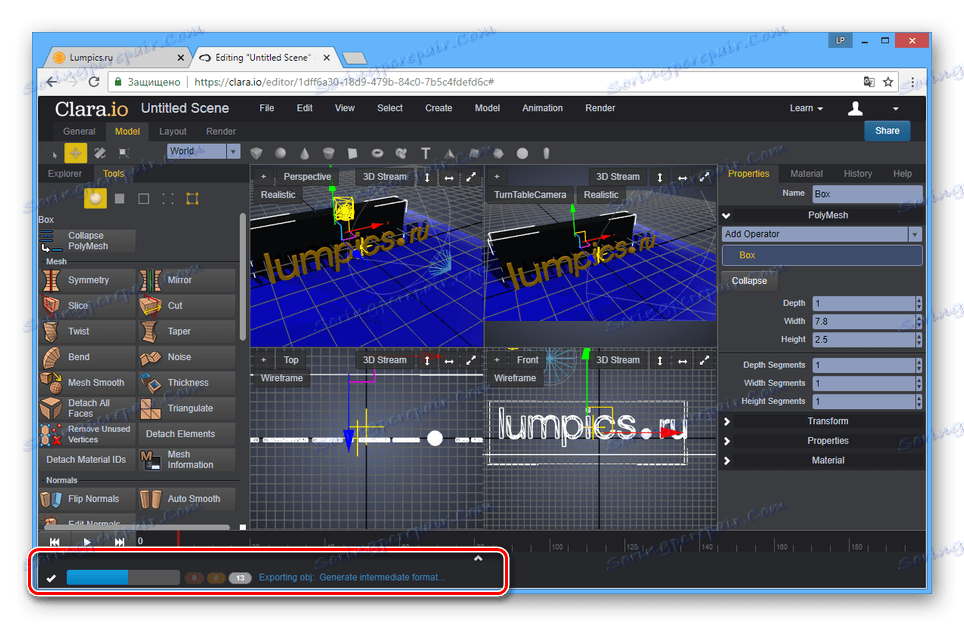Apply the Mirror mesh tool
964x626 pixels.
(x=187, y=280)
